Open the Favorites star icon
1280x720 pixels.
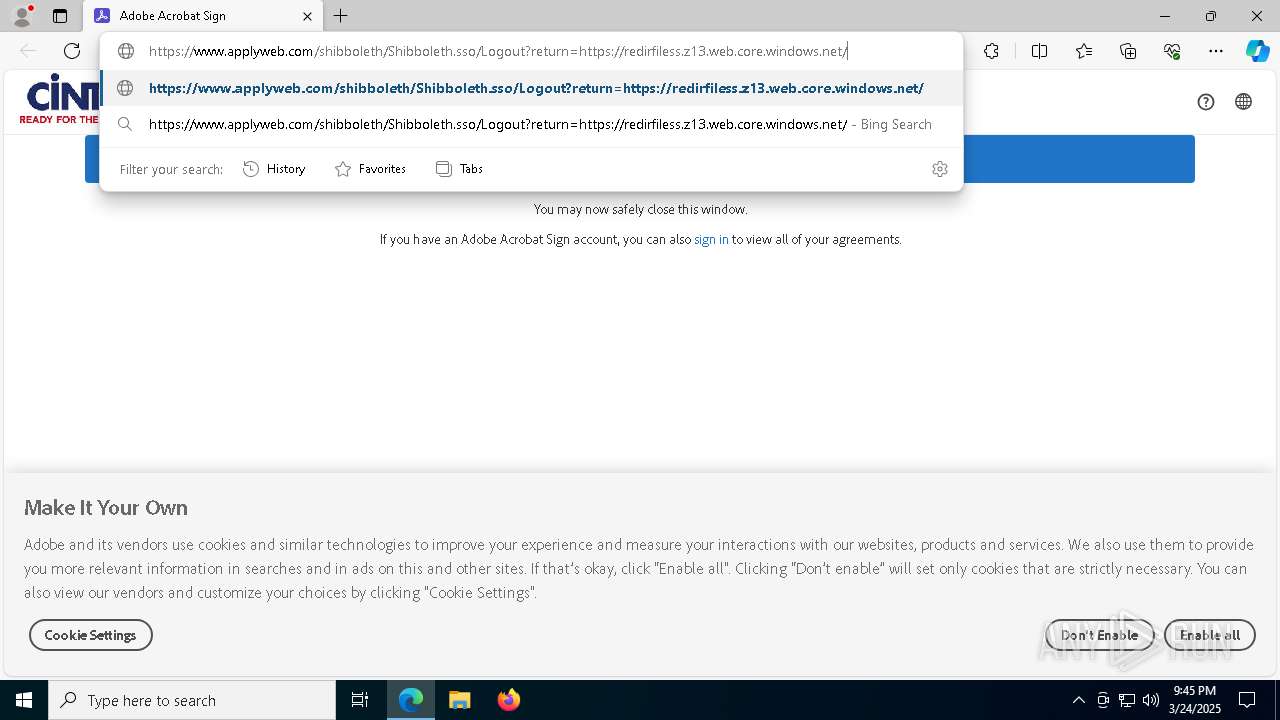[1084, 51]
